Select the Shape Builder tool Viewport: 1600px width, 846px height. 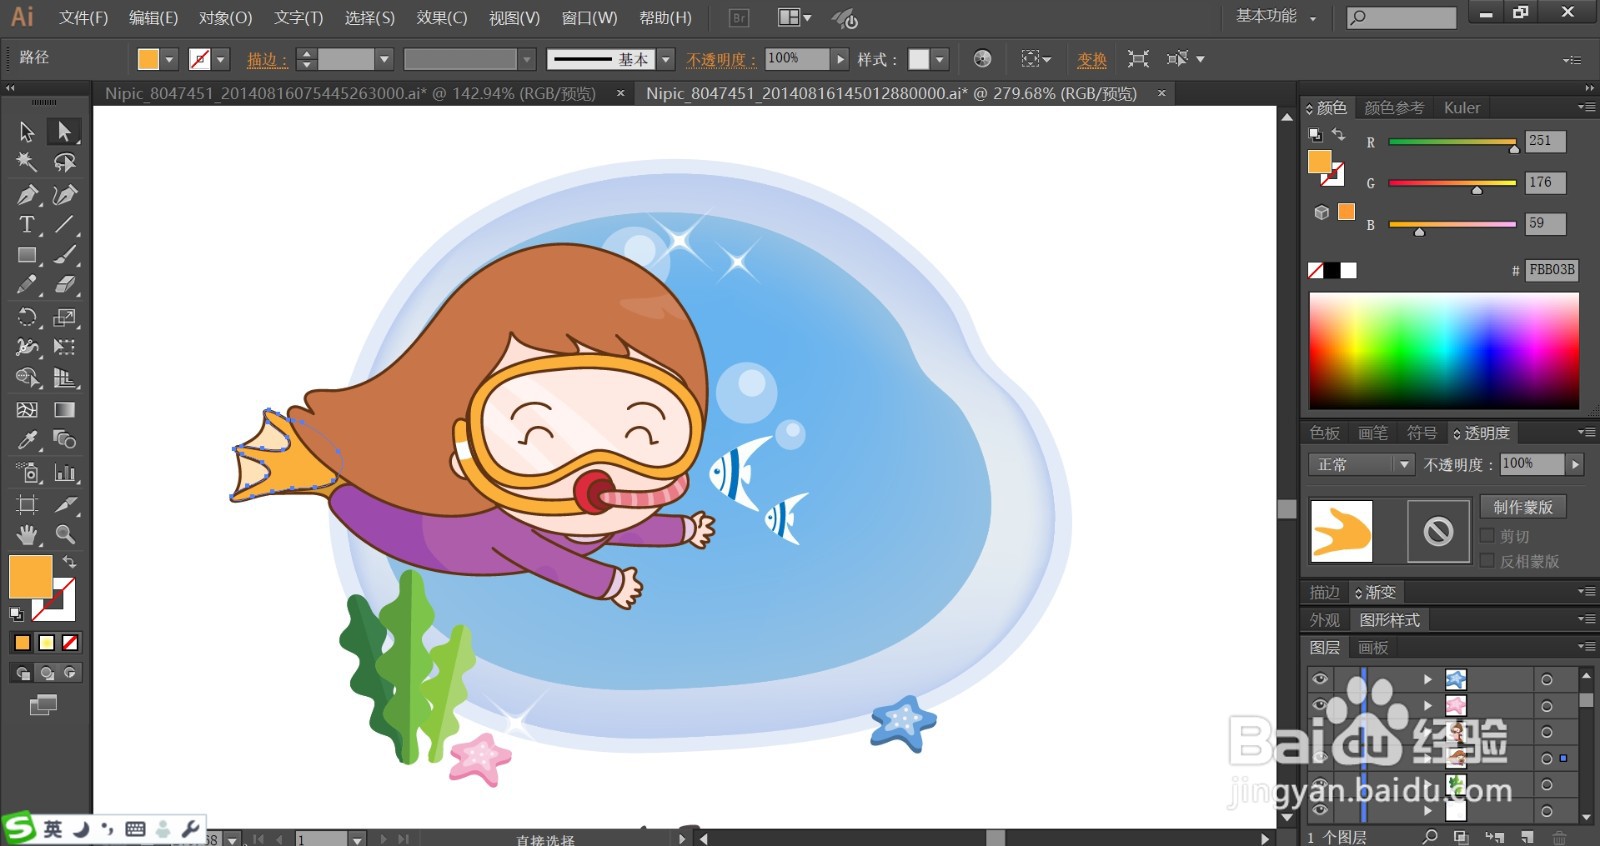pyautogui.click(x=27, y=378)
